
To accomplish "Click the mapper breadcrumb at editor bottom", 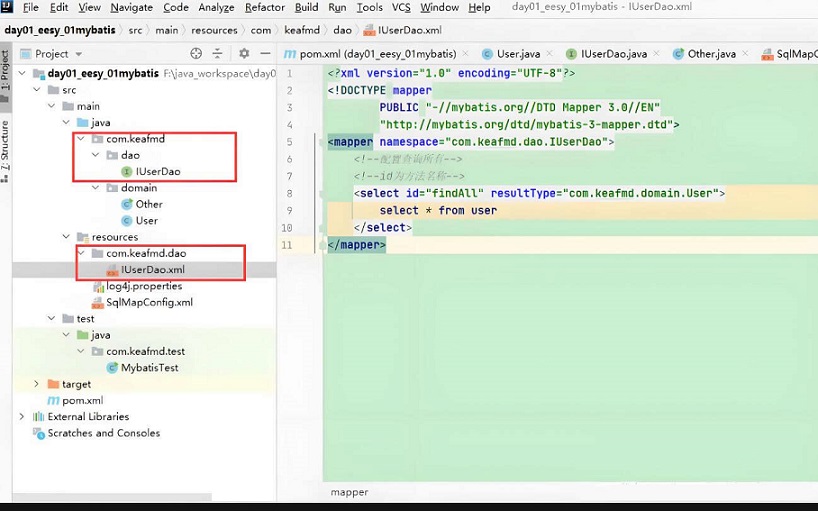I will coord(349,492).
